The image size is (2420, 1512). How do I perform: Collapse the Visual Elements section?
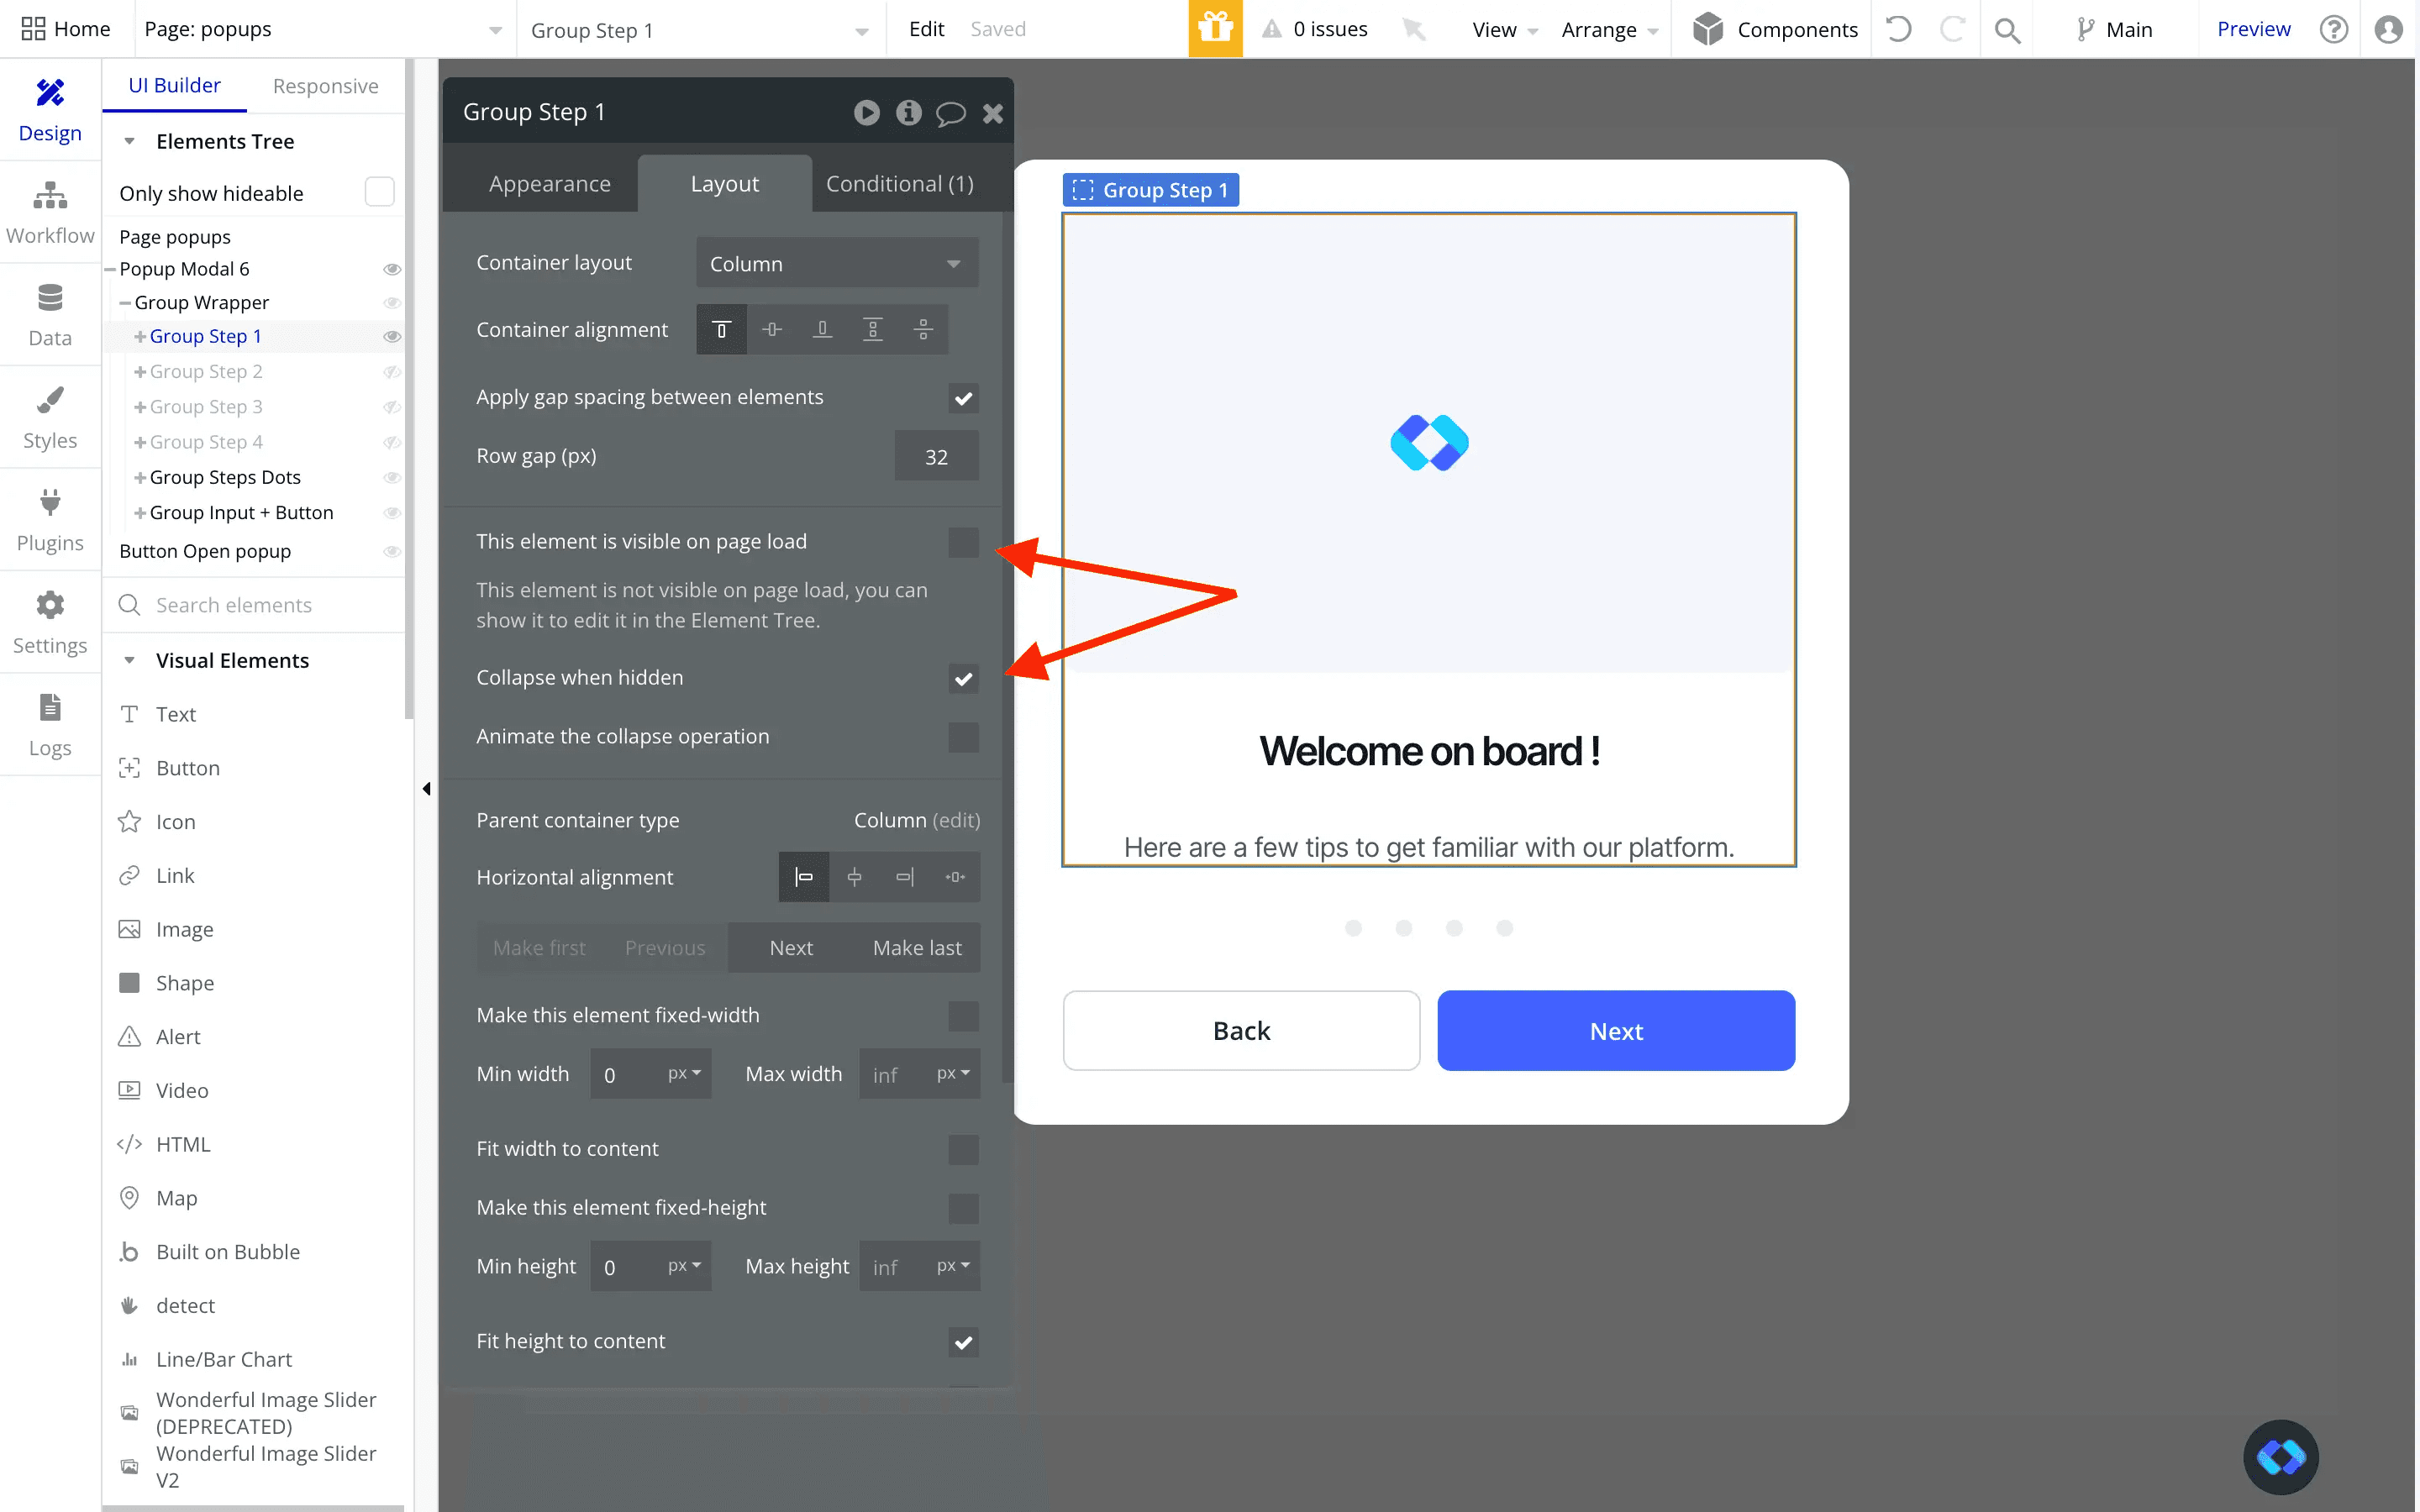click(x=130, y=660)
